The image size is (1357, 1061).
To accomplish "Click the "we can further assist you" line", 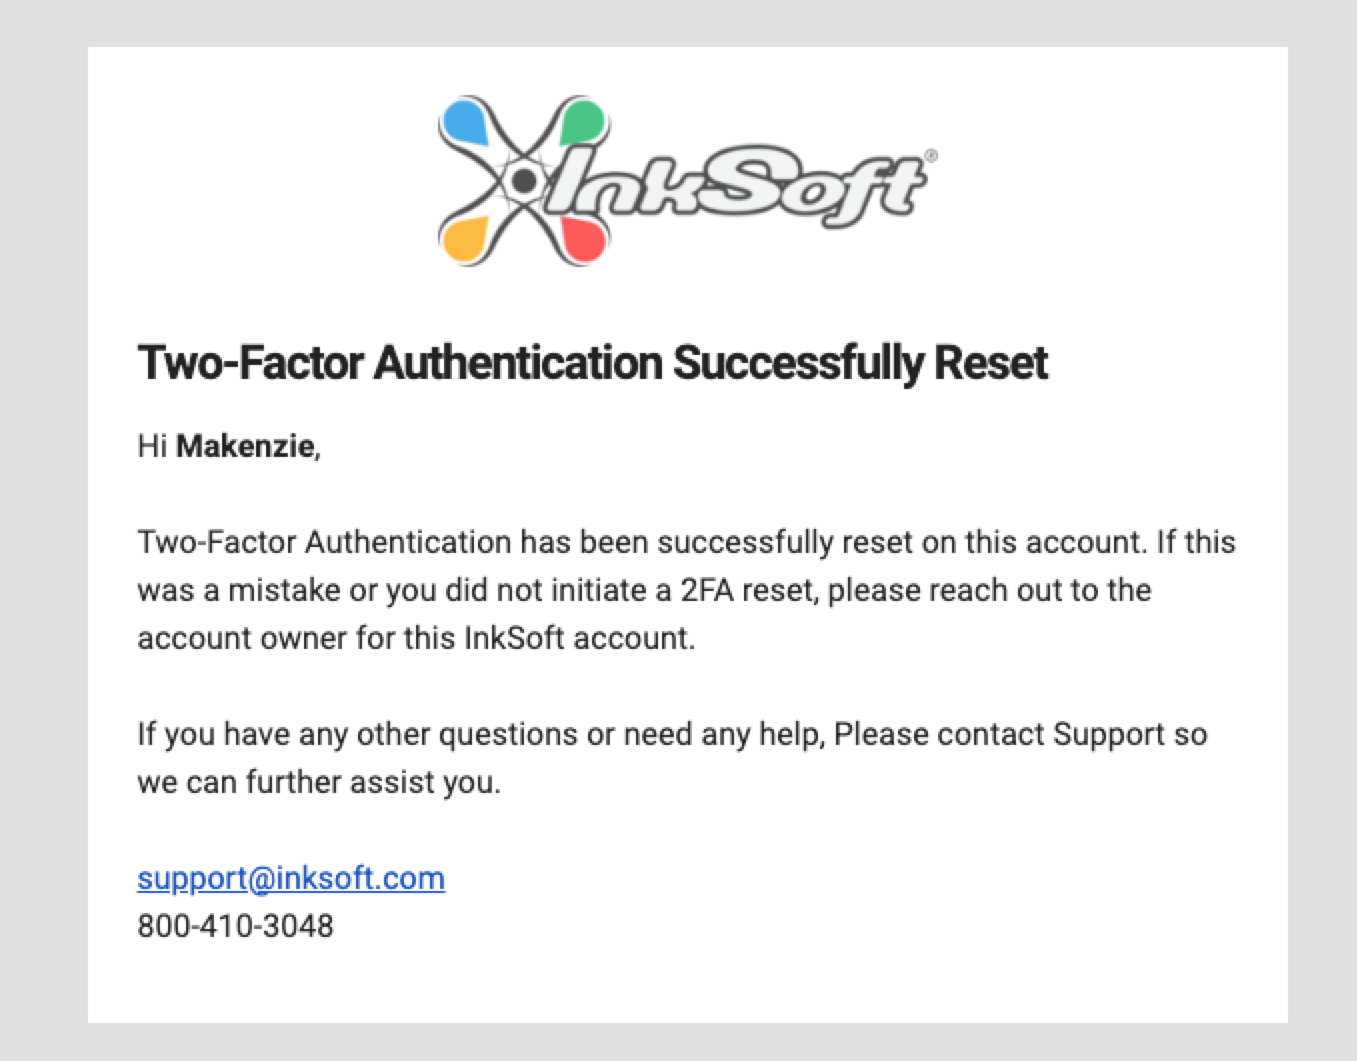I will tap(318, 782).
